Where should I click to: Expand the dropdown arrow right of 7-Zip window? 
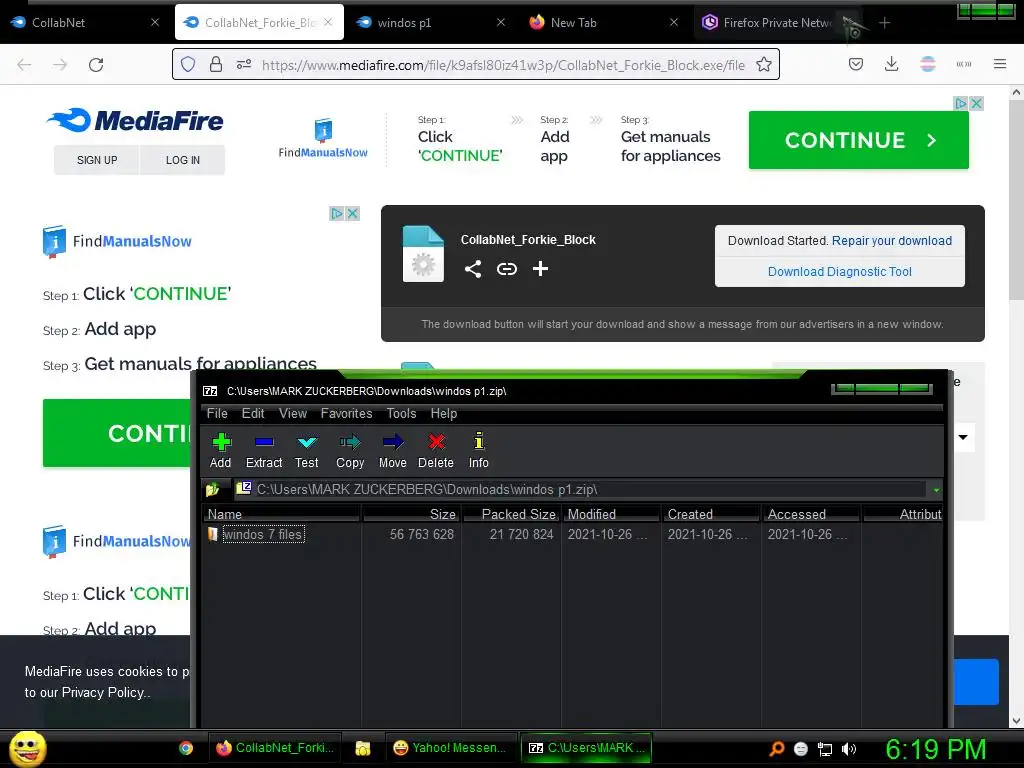(963, 437)
